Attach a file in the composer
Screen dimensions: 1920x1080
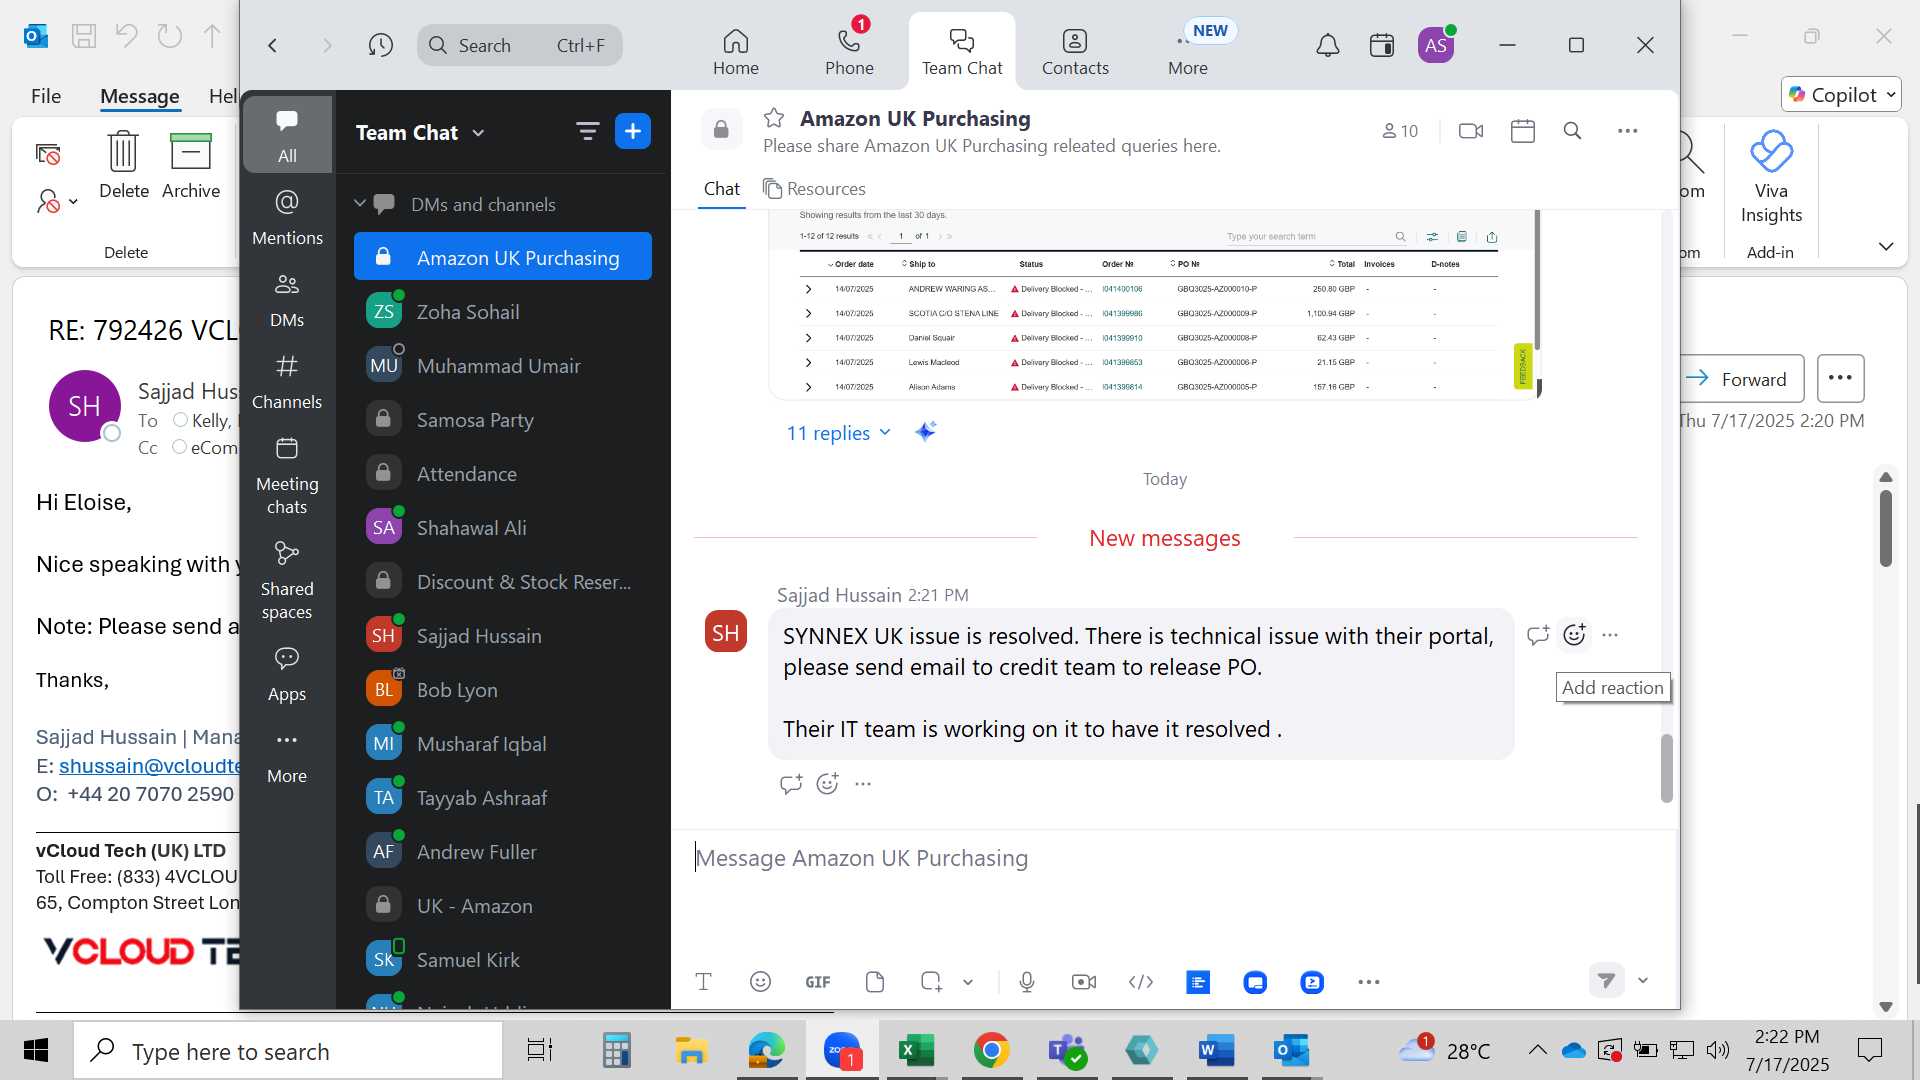(875, 982)
